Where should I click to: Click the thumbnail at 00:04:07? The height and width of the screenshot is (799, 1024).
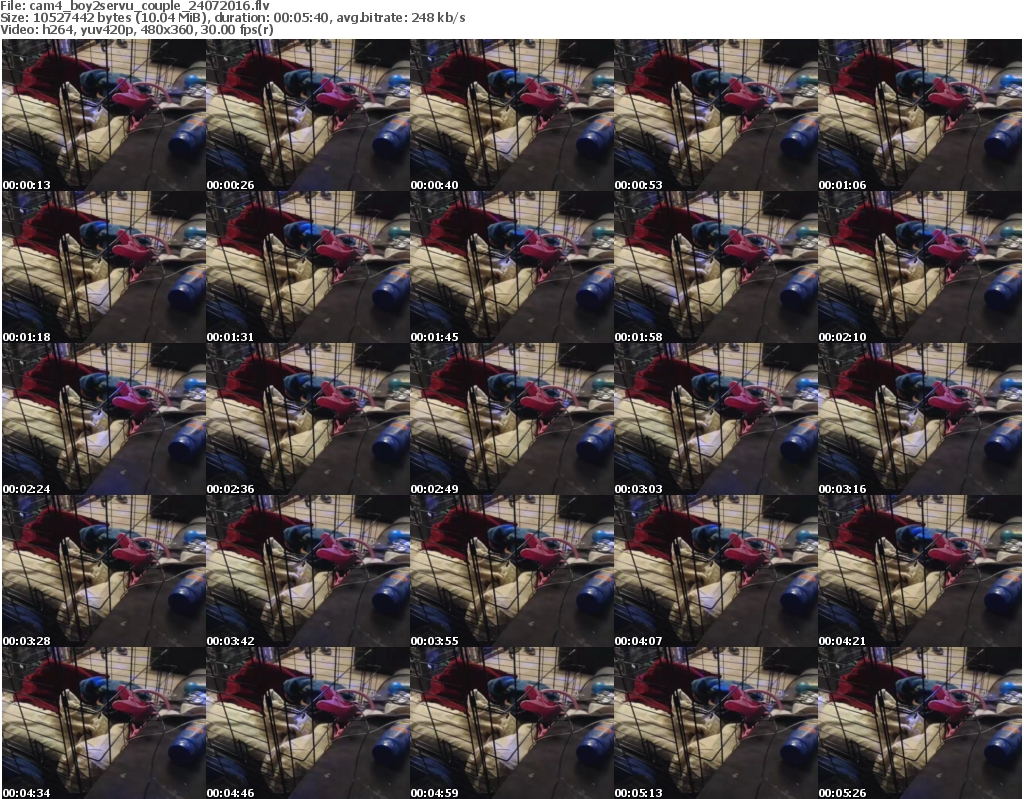pyautogui.click(x=716, y=571)
